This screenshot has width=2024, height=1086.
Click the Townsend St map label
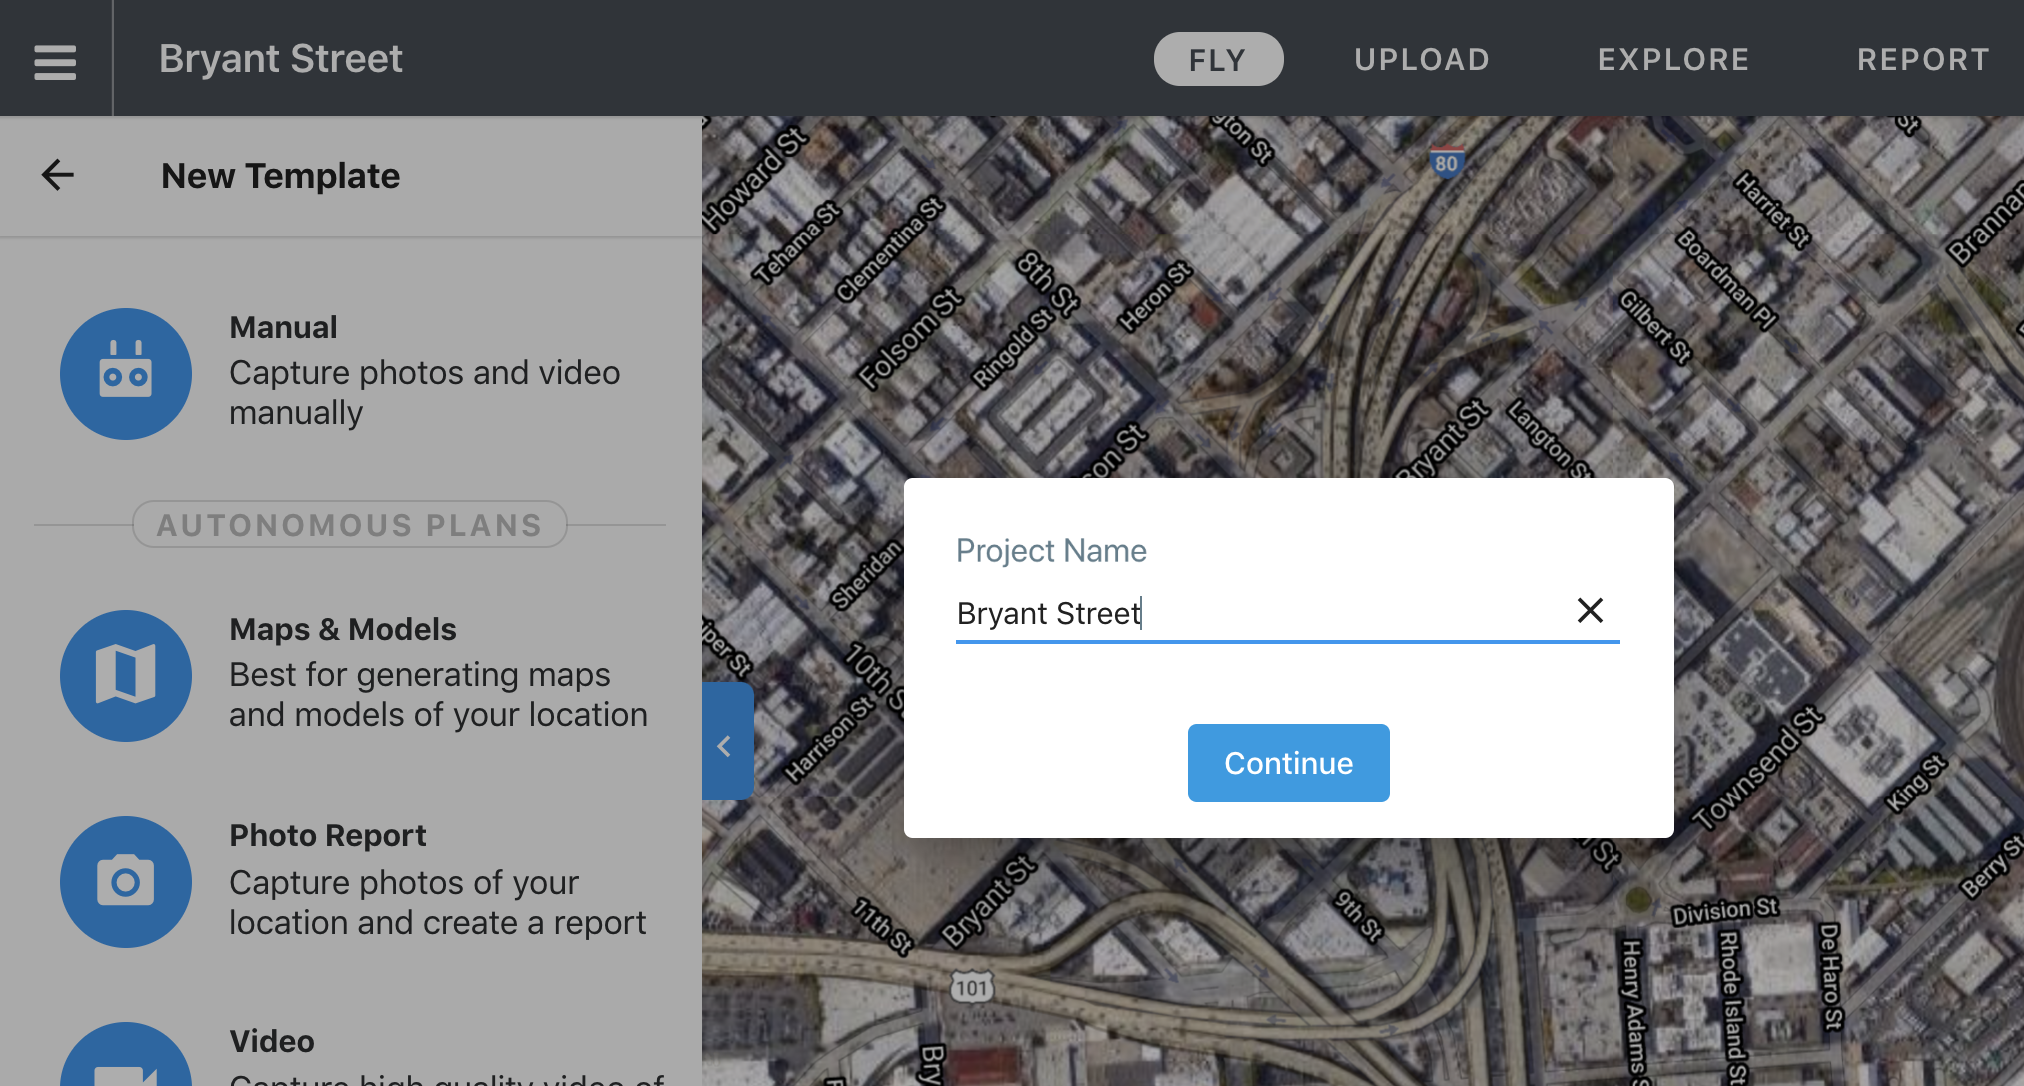point(1758,768)
